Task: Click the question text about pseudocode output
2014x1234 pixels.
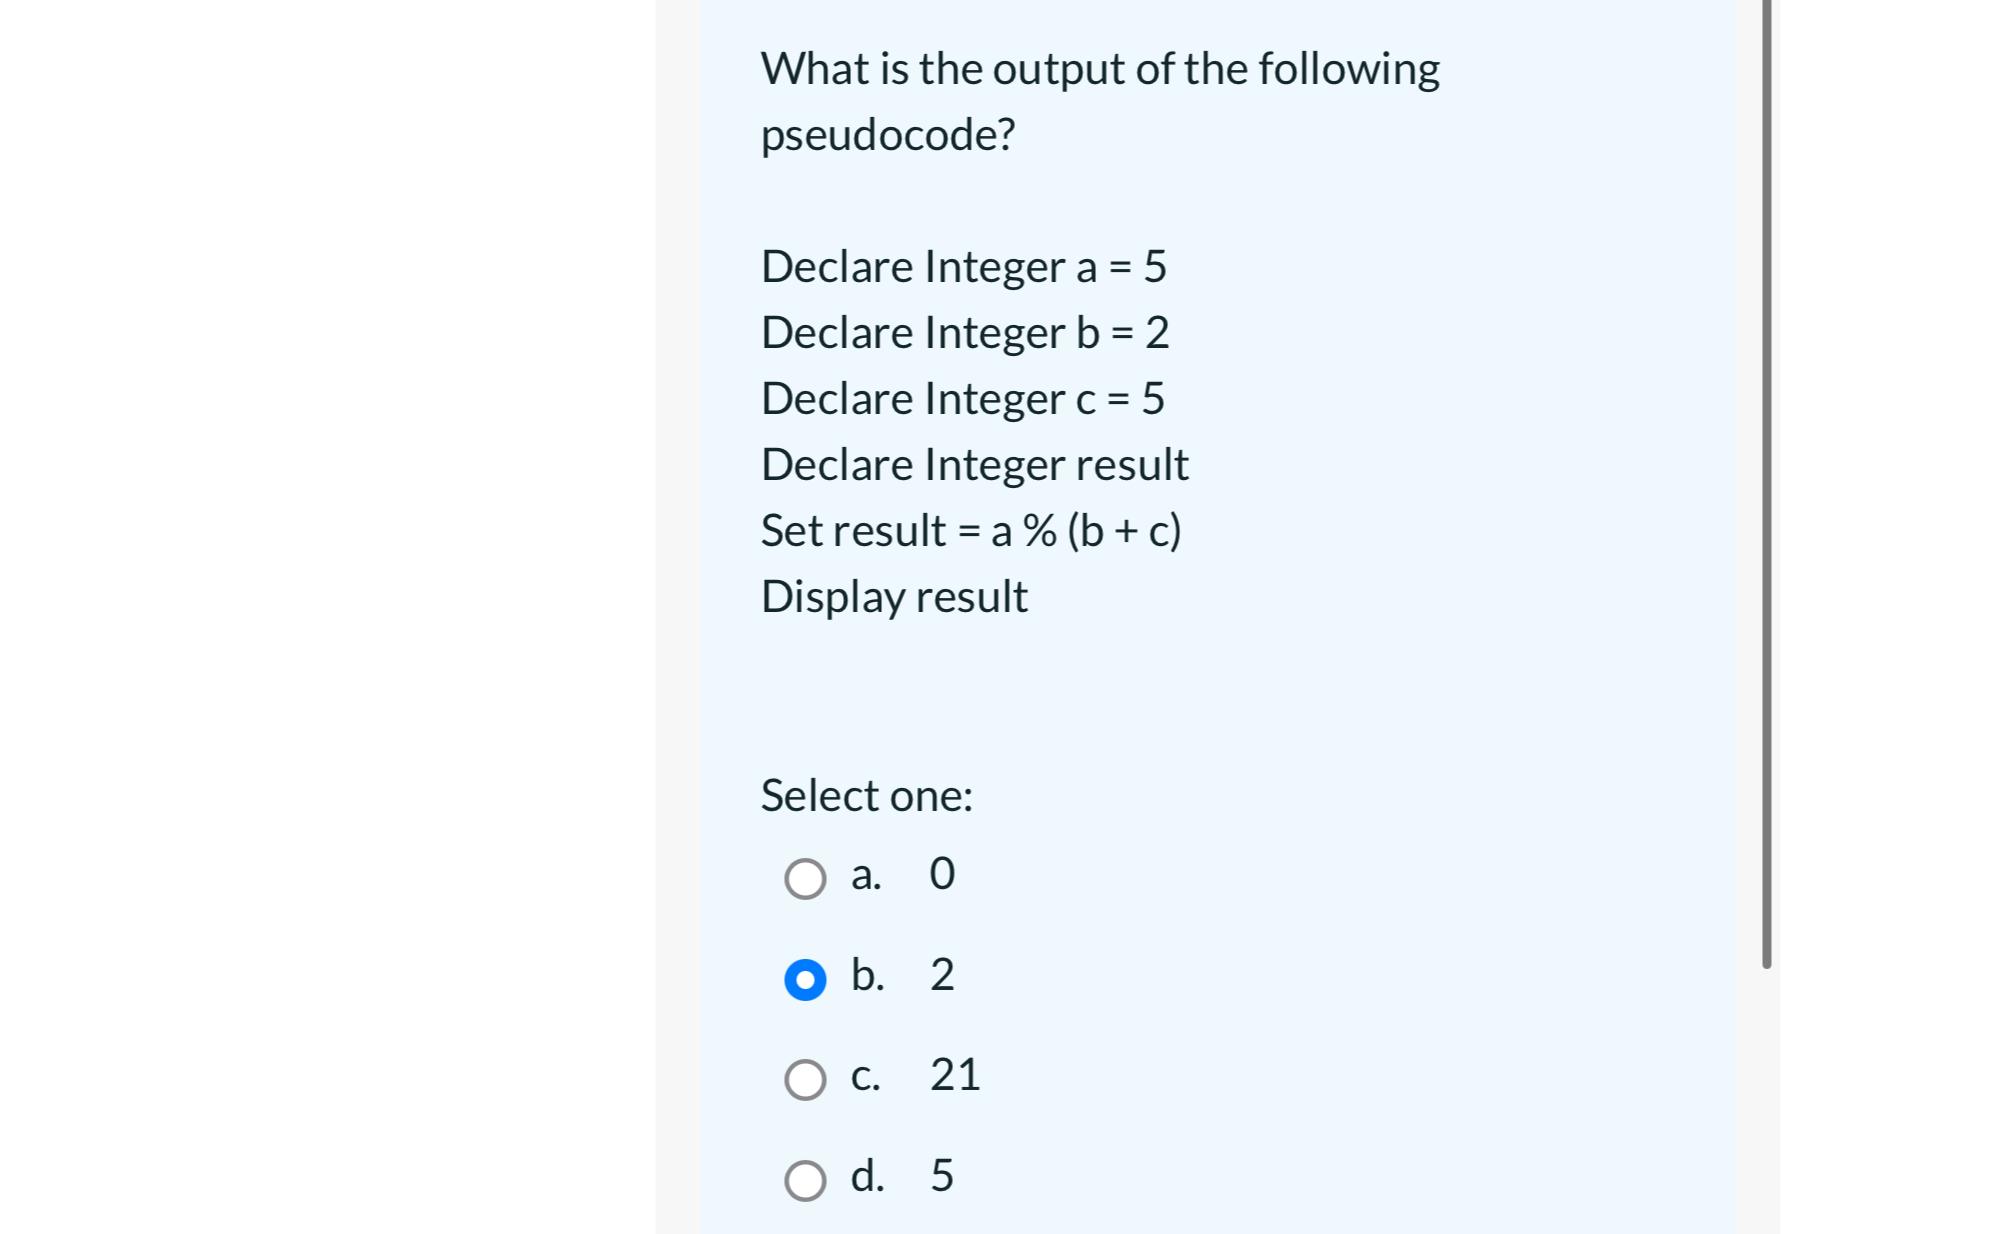Action: (x=1098, y=100)
